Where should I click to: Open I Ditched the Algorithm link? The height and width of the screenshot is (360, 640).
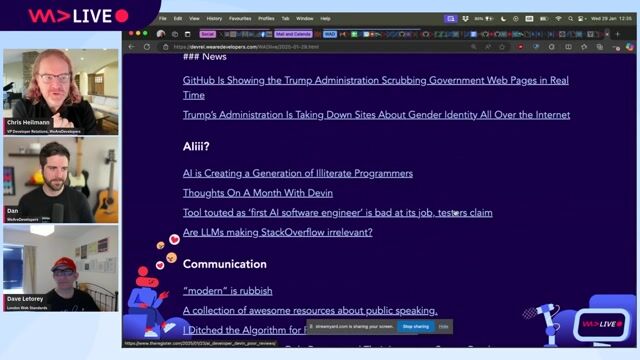(245, 330)
